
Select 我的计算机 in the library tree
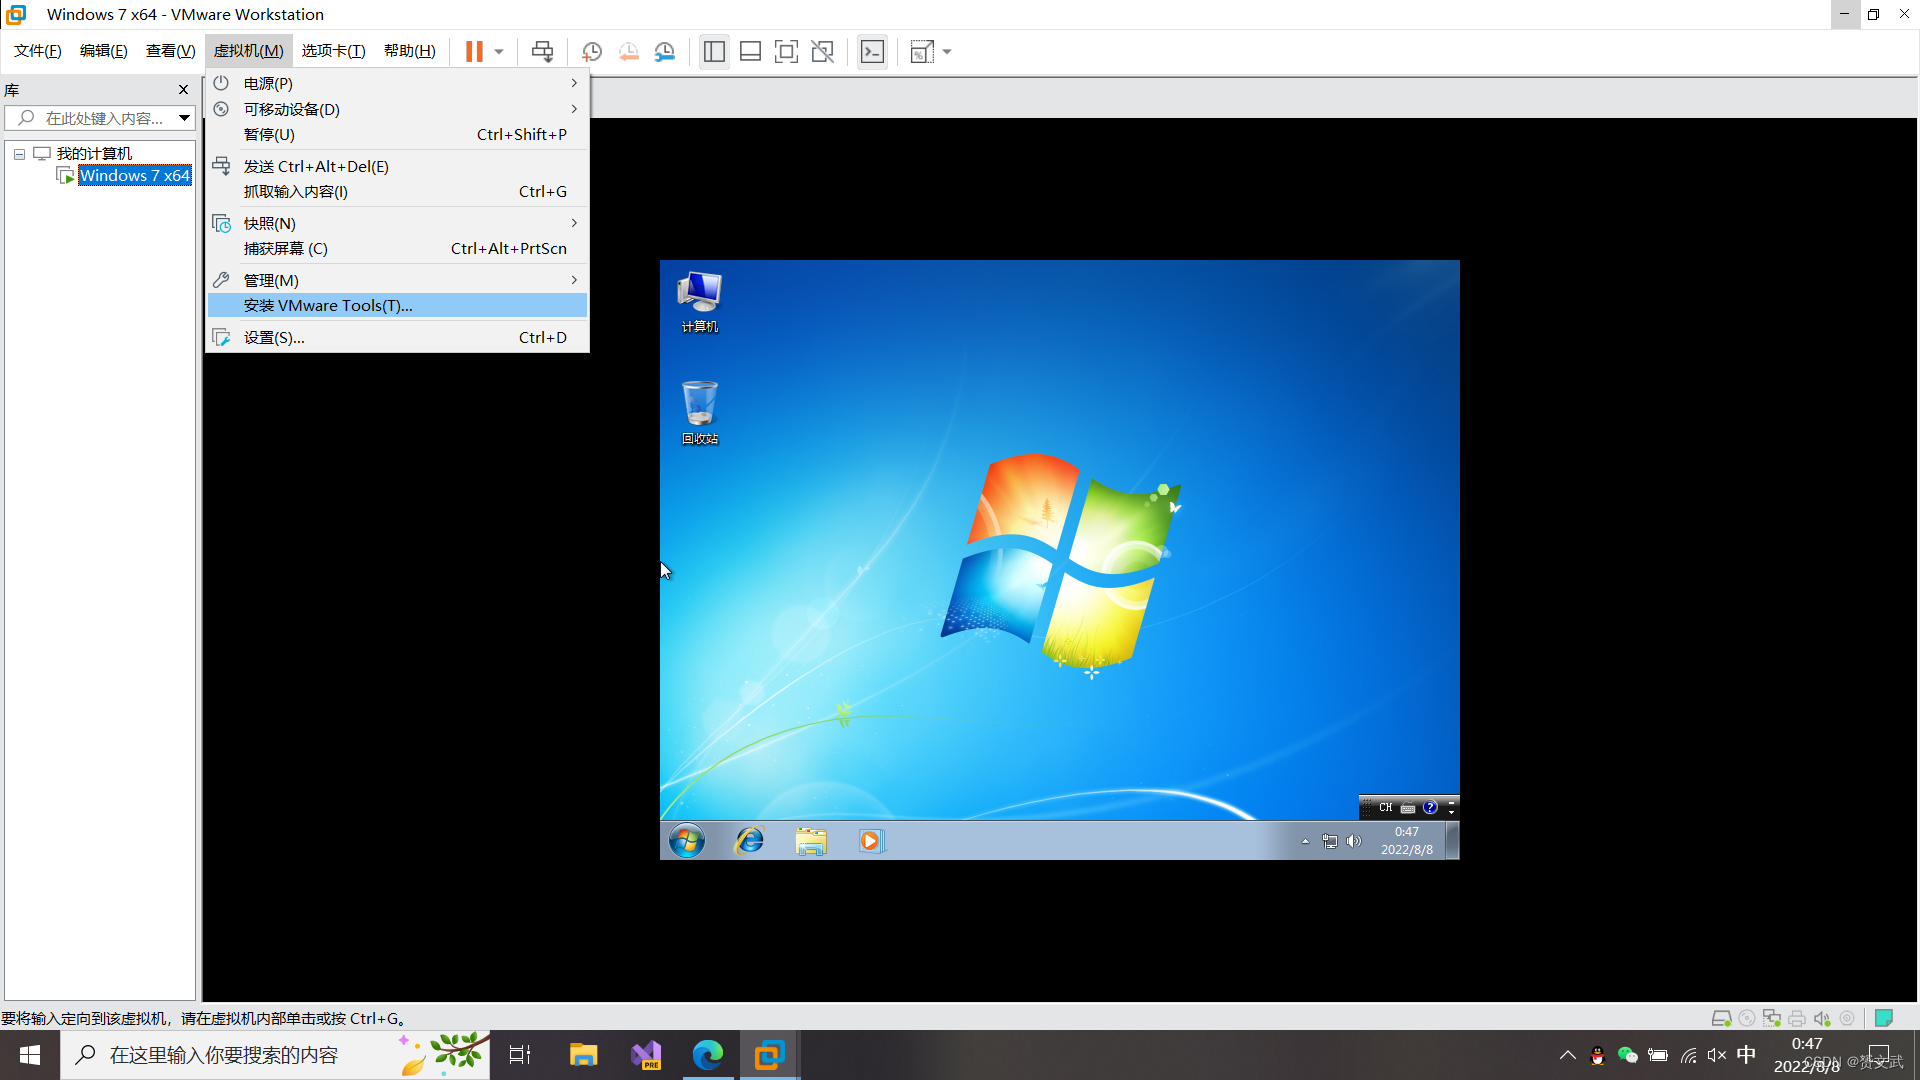coord(94,153)
